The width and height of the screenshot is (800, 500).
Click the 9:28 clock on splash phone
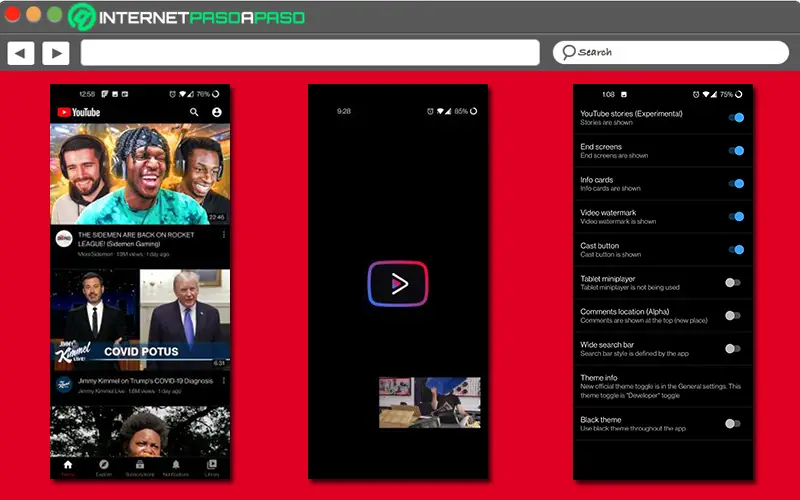pos(344,111)
